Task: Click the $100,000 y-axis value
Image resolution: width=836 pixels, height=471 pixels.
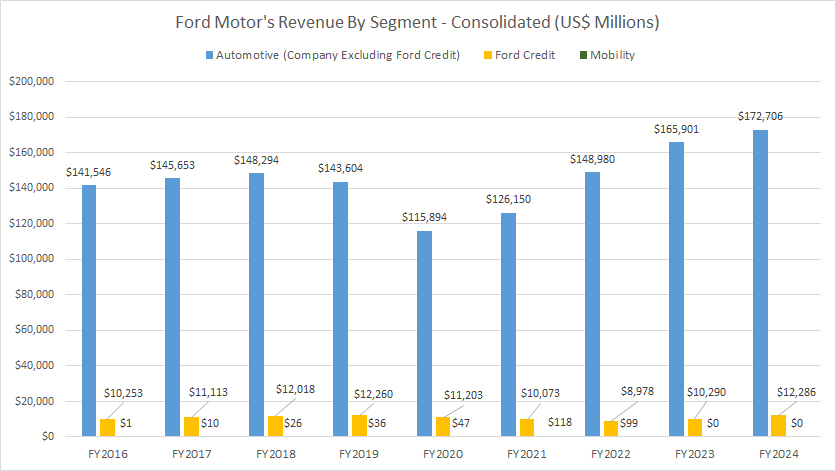Action: tap(31, 259)
